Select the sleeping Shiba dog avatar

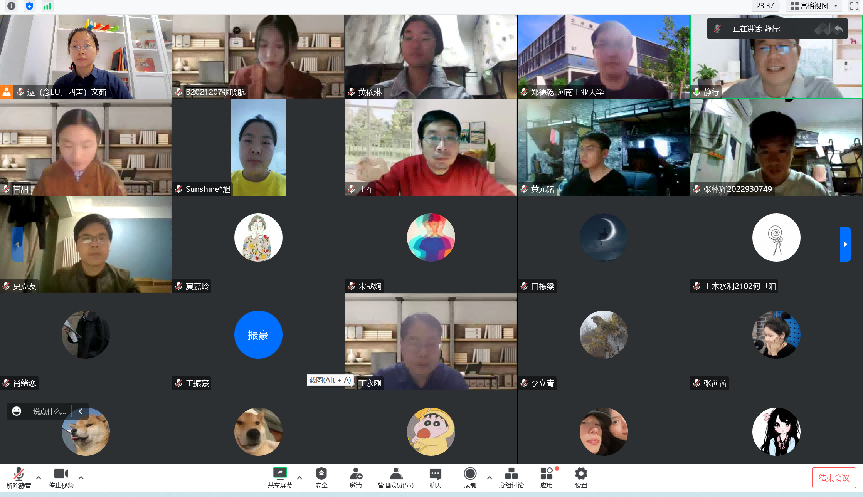pos(85,432)
